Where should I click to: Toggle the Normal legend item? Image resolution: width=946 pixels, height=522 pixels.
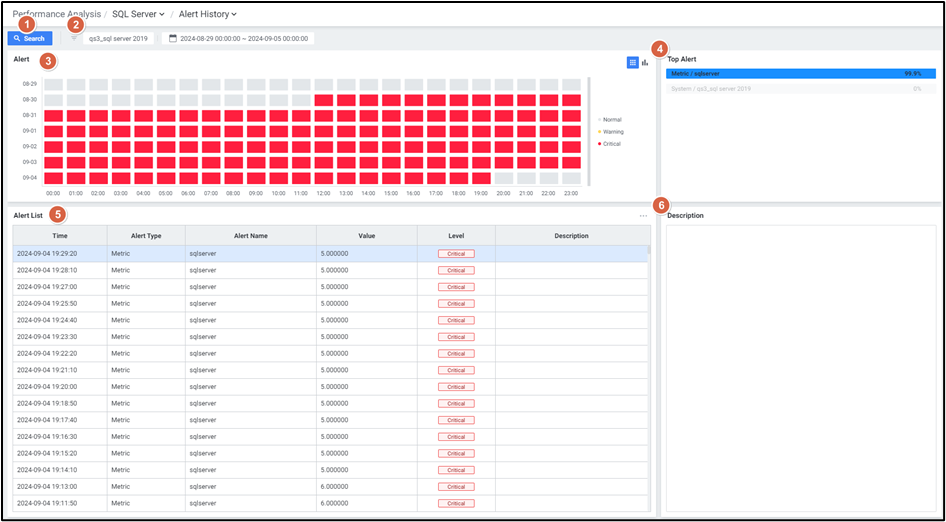click(609, 120)
